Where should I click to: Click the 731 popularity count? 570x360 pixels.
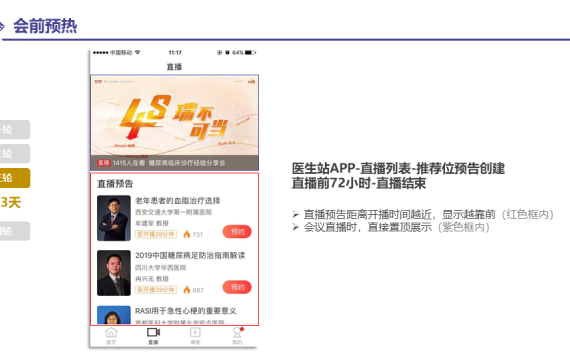[x=198, y=235]
